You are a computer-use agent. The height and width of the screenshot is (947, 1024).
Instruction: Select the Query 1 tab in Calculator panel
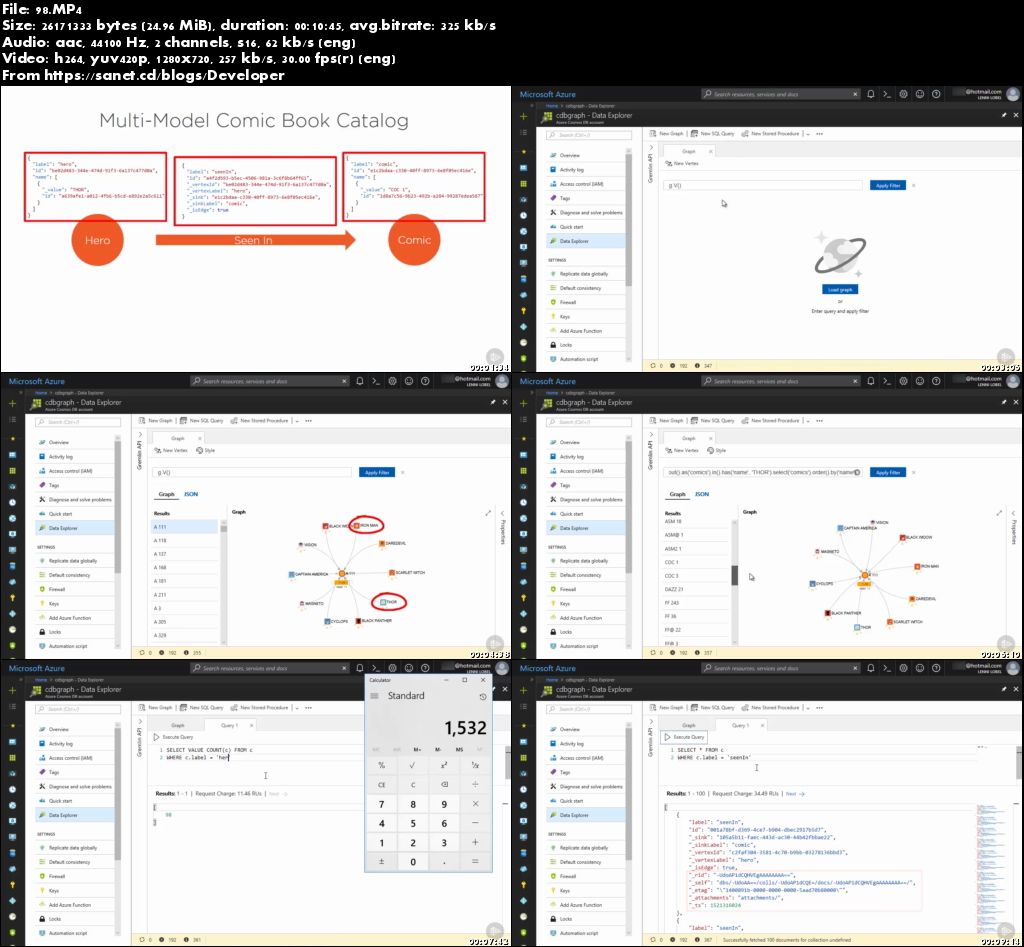tap(229, 726)
